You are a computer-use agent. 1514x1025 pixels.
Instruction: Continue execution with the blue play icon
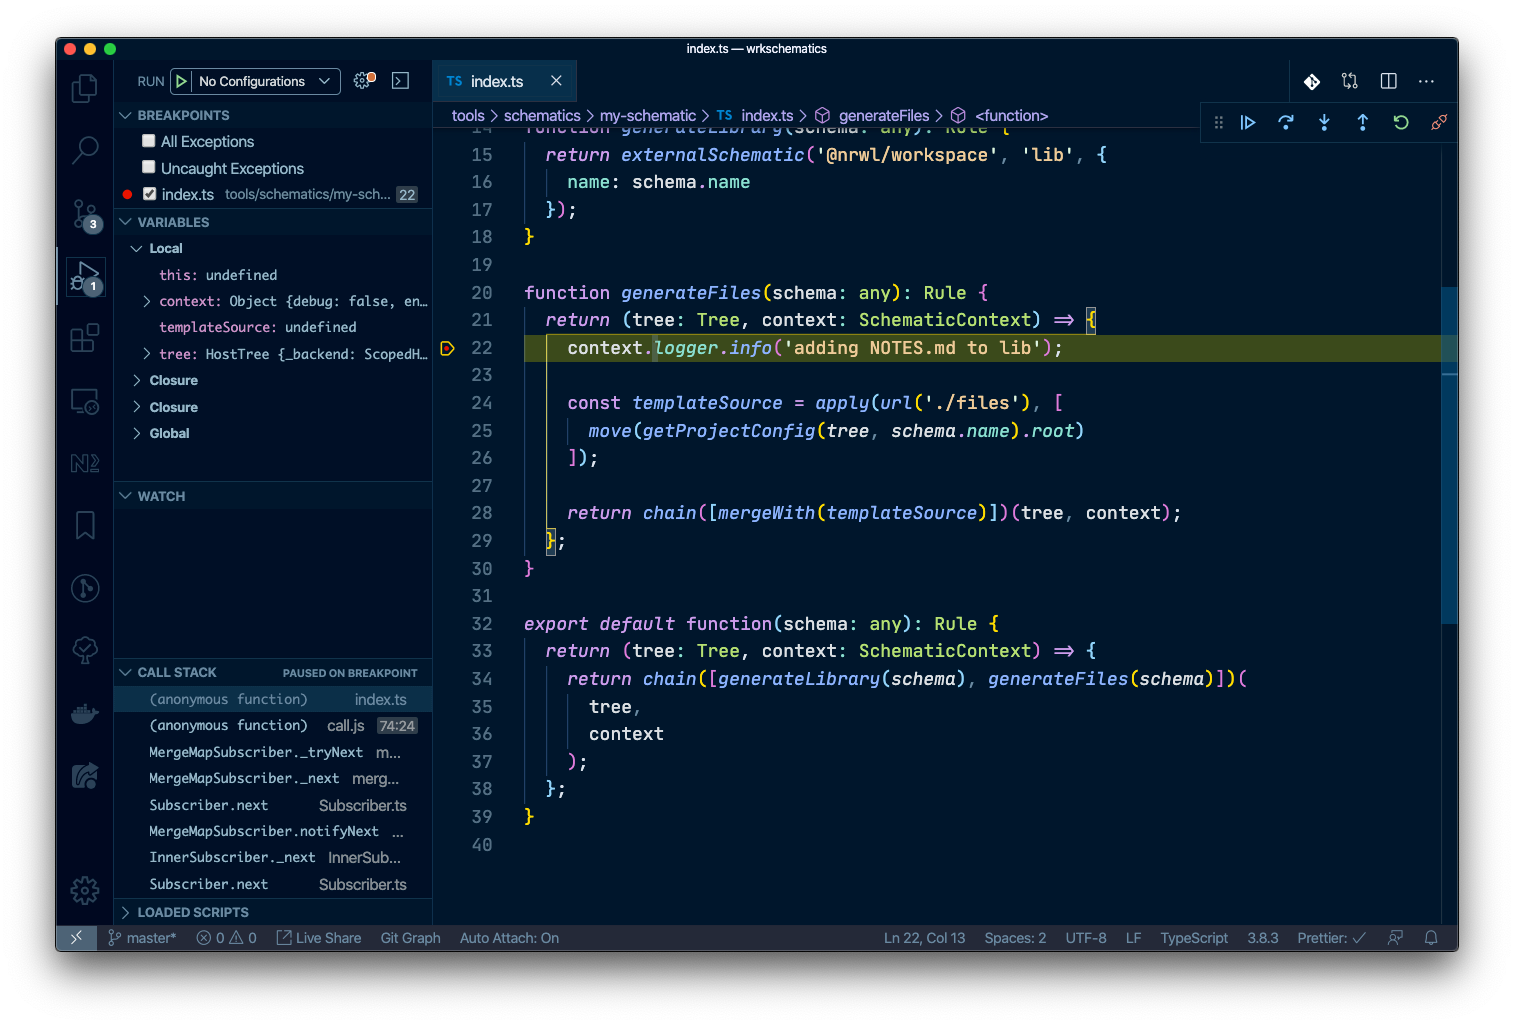[1248, 122]
